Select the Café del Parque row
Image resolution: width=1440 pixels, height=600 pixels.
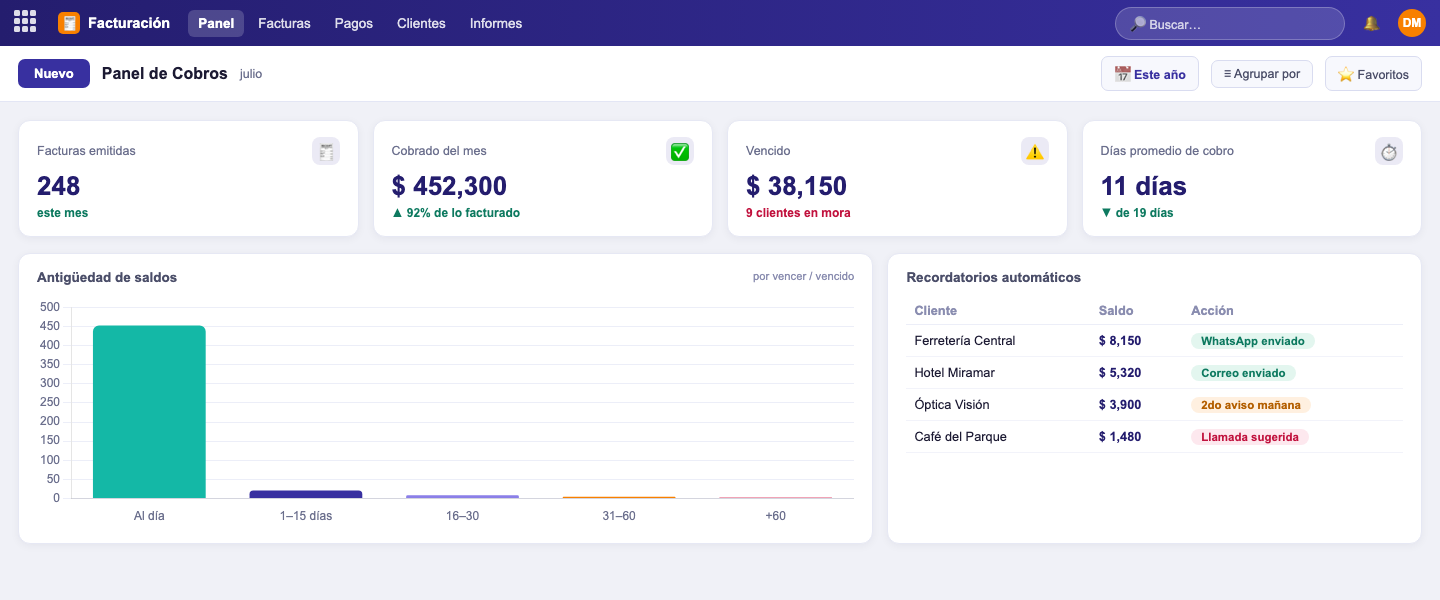click(x=1154, y=437)
